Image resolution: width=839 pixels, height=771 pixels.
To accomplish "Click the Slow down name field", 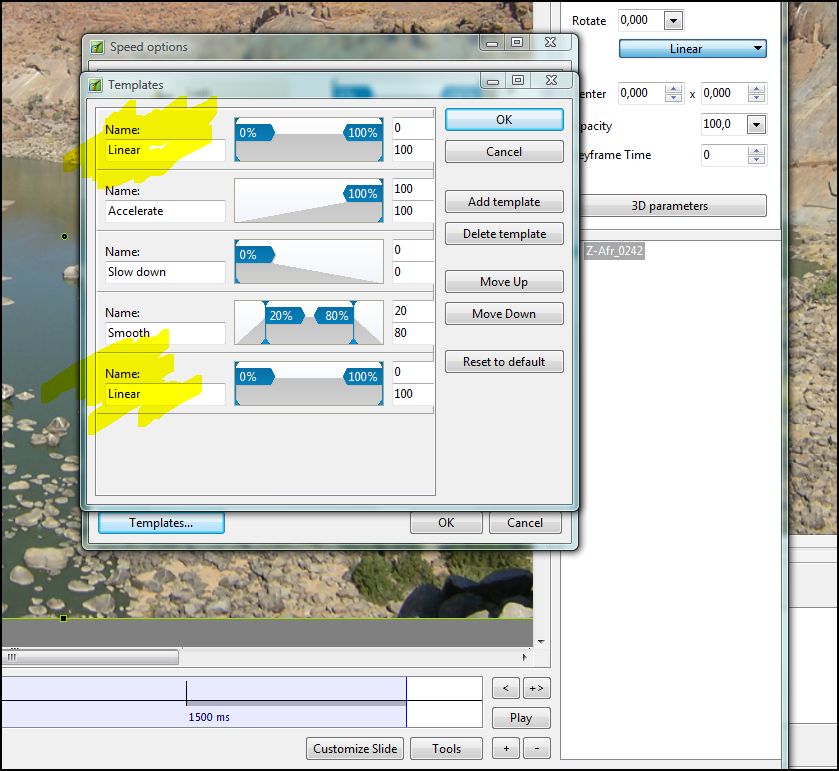I will (165, 272).
